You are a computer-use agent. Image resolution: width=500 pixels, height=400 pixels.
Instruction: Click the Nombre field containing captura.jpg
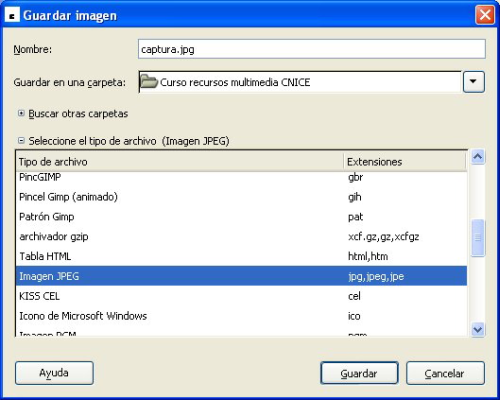pos(312,49)
